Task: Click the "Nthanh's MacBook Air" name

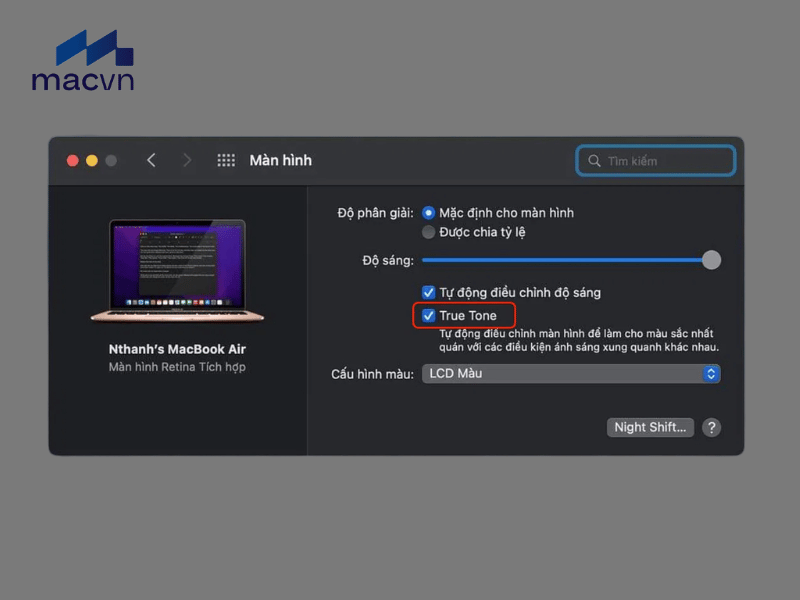Action: coord(177,349)
